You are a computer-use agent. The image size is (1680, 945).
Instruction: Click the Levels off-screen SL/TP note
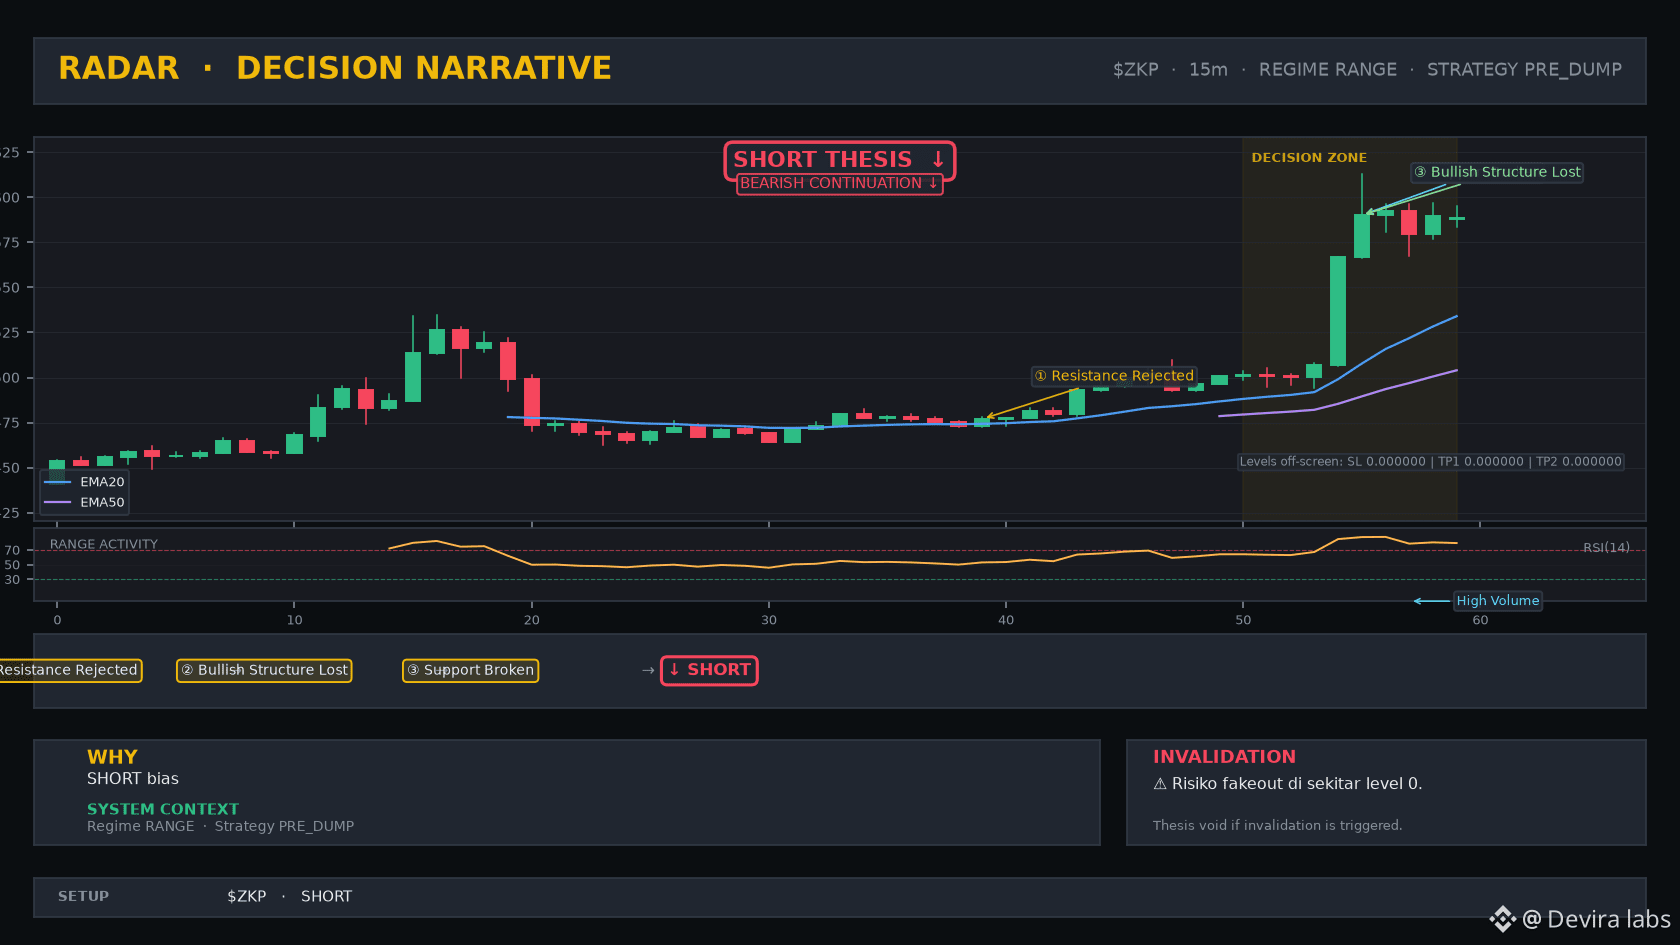pos(1431,462)
